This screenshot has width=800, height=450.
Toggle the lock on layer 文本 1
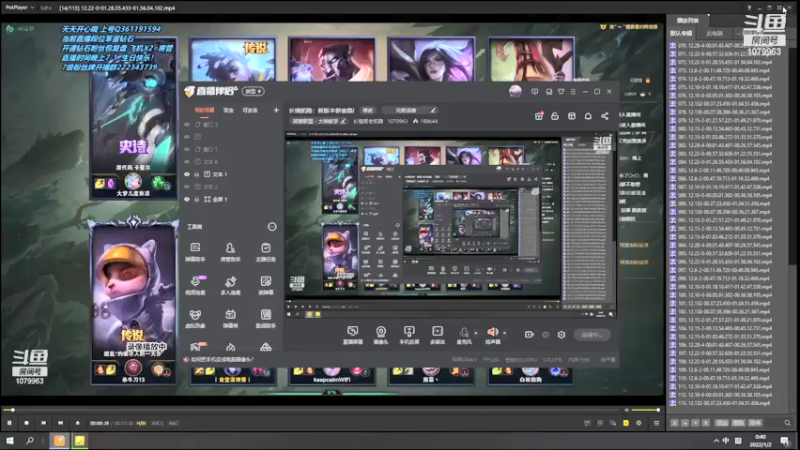click(x=197, y=174)
